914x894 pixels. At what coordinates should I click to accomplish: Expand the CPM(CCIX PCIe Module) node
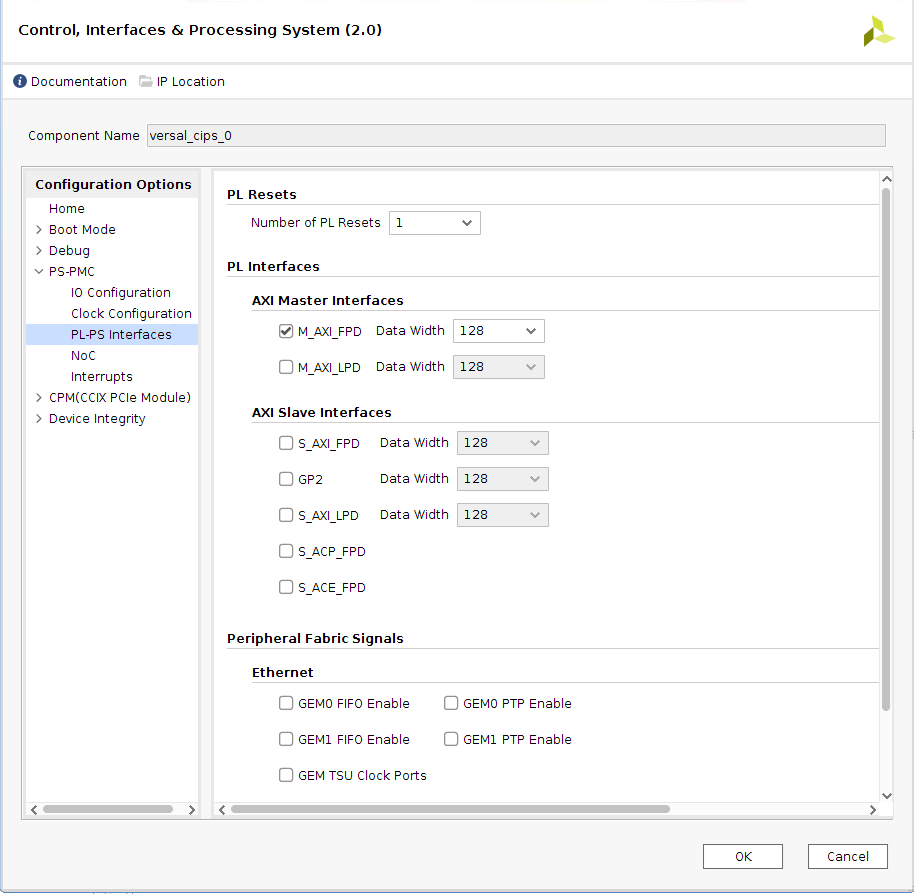click(38, 397)
